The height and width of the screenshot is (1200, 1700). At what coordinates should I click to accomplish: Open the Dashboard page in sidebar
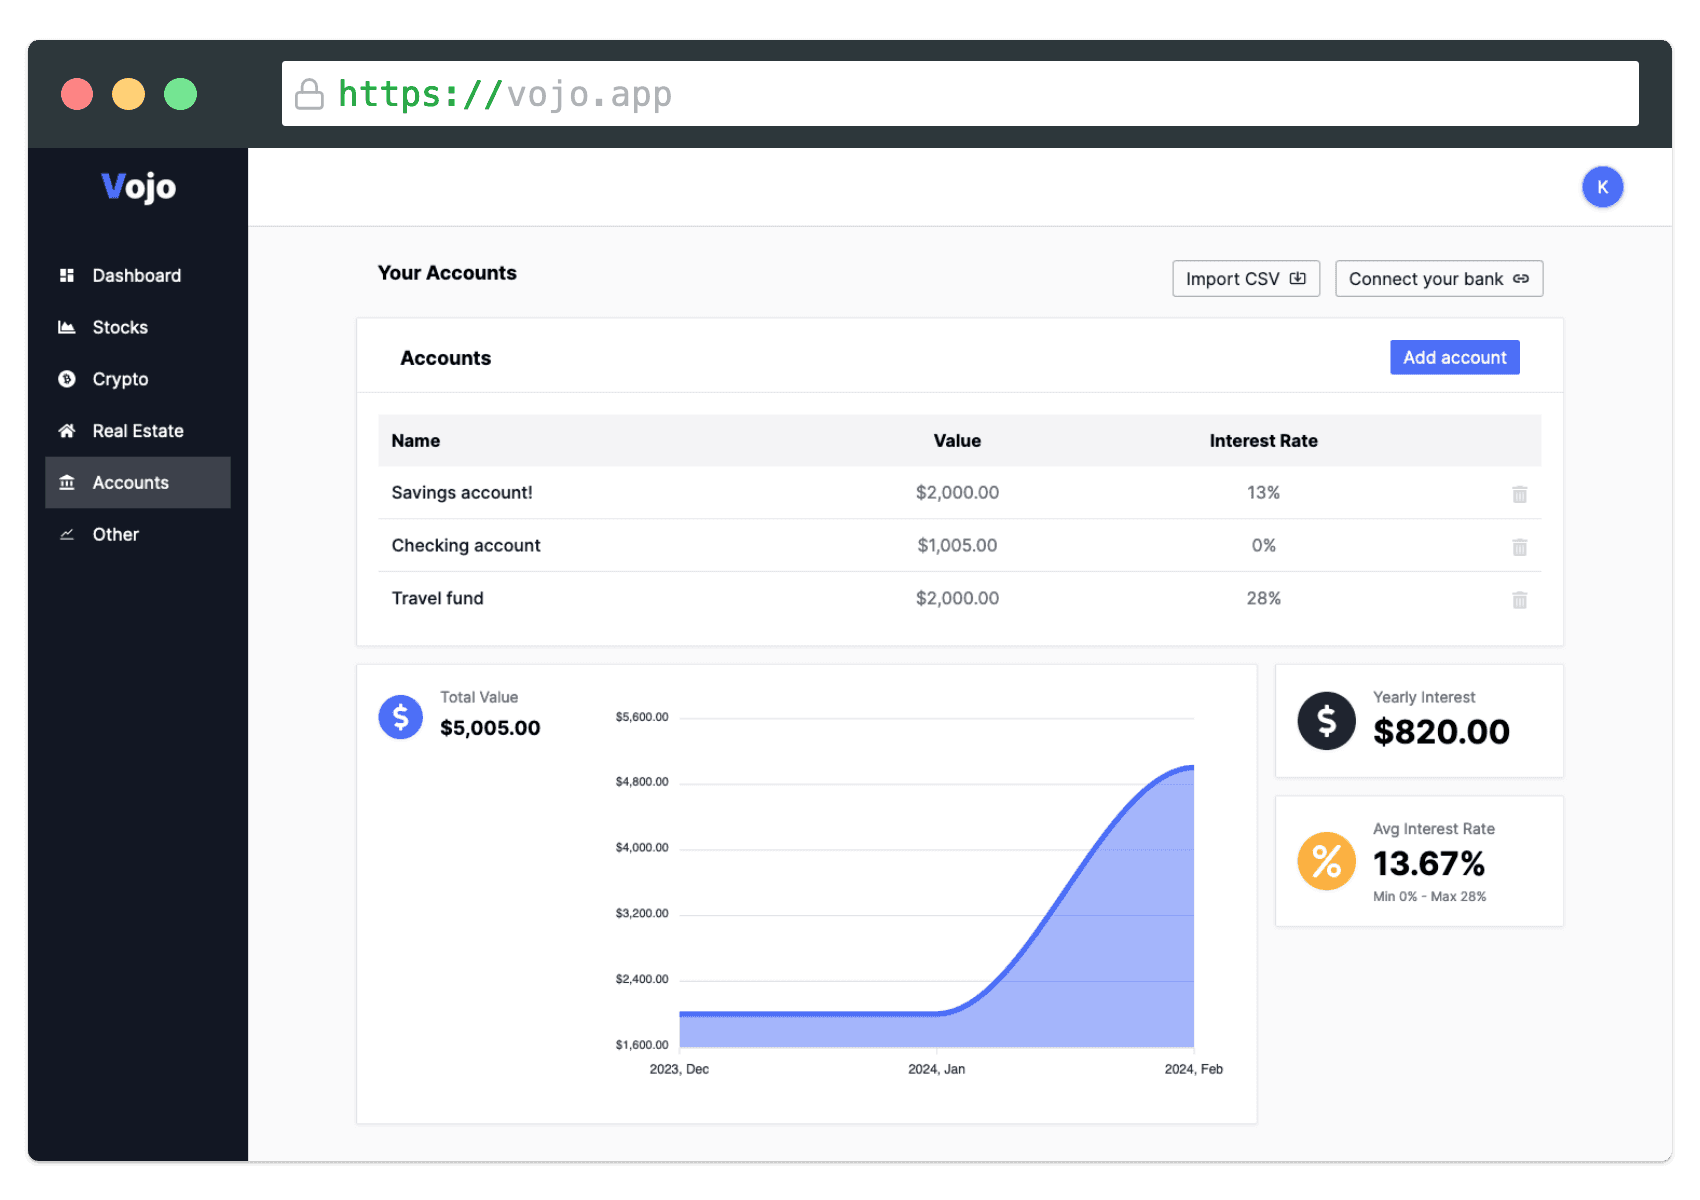137,275
